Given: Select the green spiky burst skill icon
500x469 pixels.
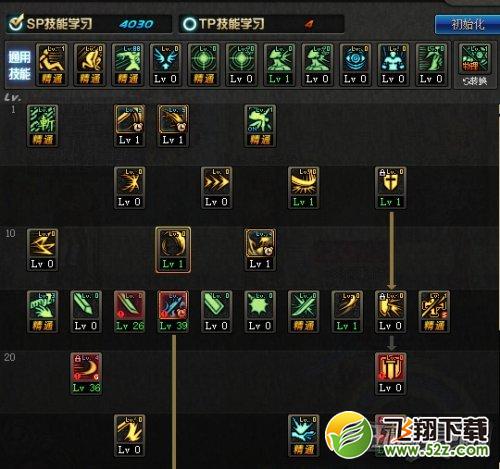Looking at the screenshot, I should [260, 312].
